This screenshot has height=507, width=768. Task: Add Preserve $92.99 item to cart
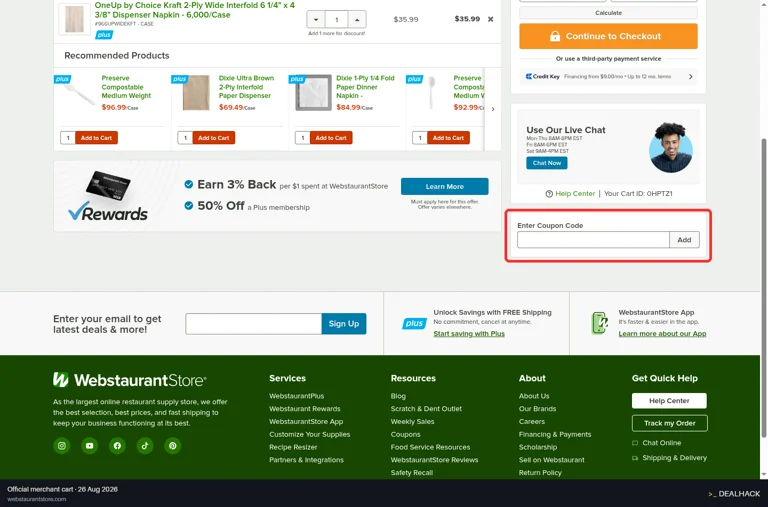click(448, 138)
